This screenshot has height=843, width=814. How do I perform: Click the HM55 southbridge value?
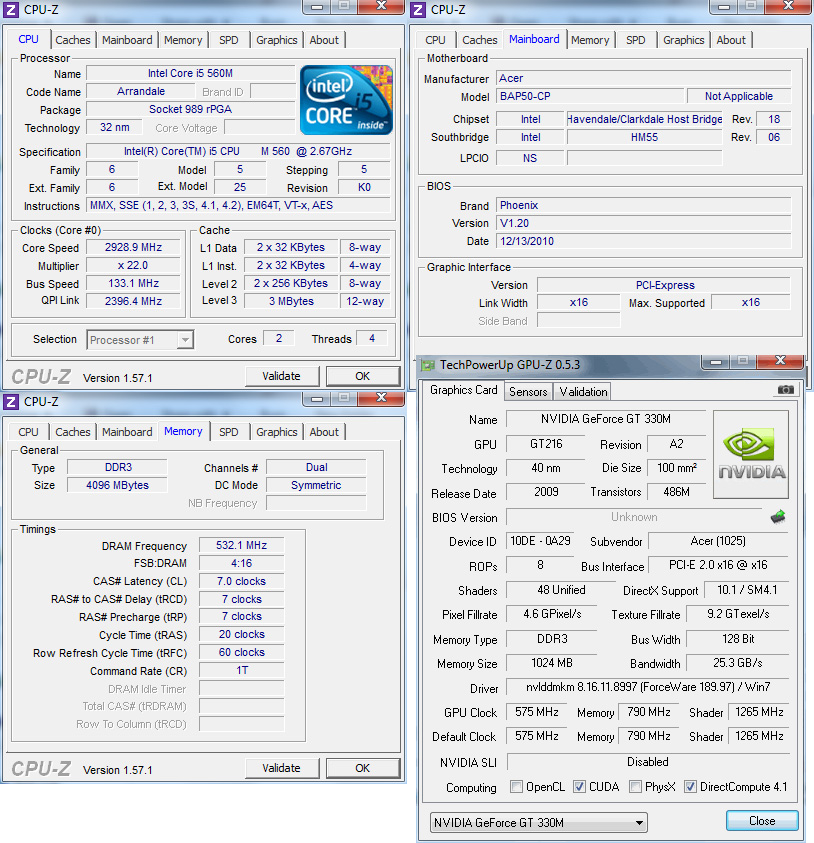coord(645,137)
